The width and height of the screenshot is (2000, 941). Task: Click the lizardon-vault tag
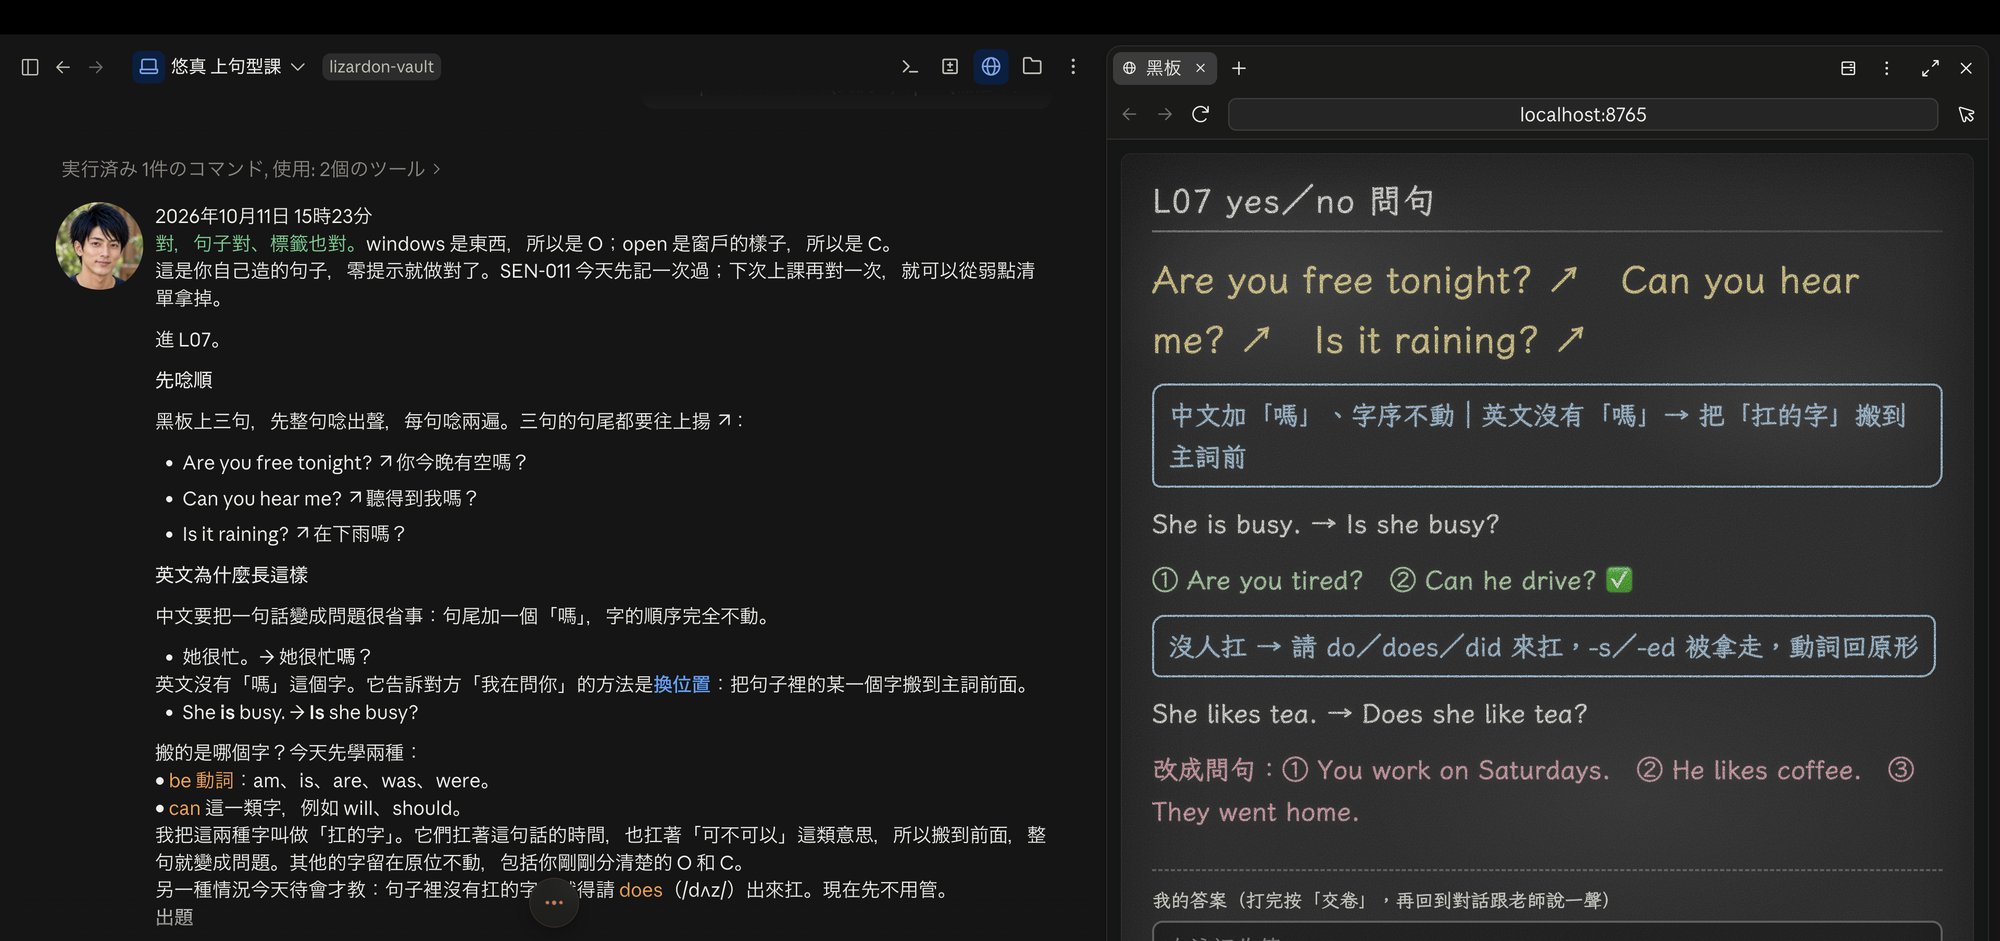coord(381,67)
